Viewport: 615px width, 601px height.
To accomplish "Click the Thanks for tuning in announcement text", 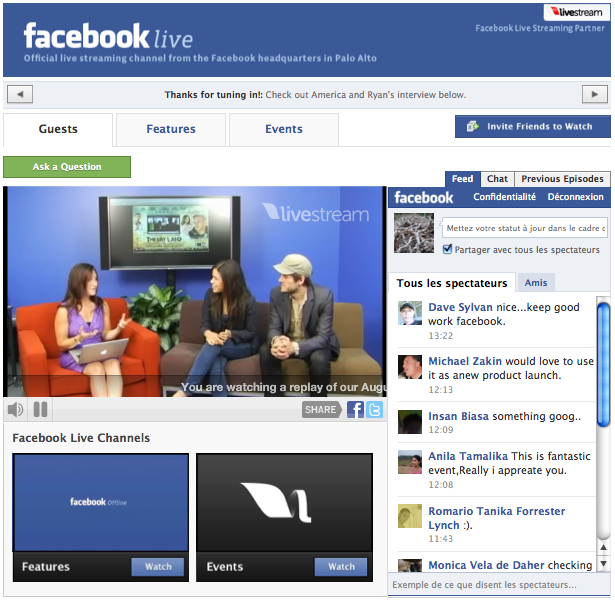I will point(315,95).
